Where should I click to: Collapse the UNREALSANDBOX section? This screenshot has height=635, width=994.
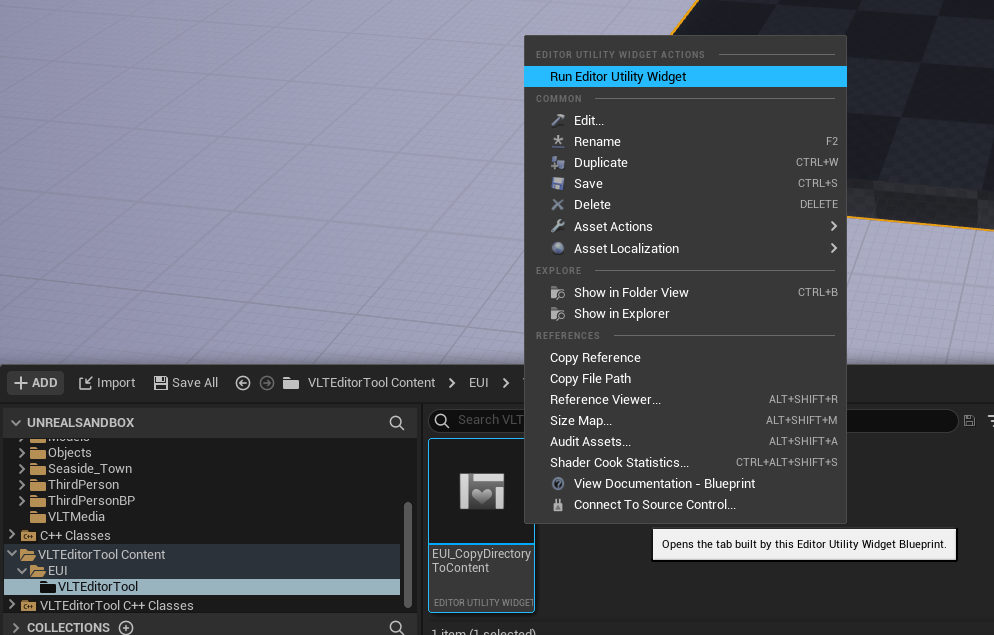[x=16, y=423]
